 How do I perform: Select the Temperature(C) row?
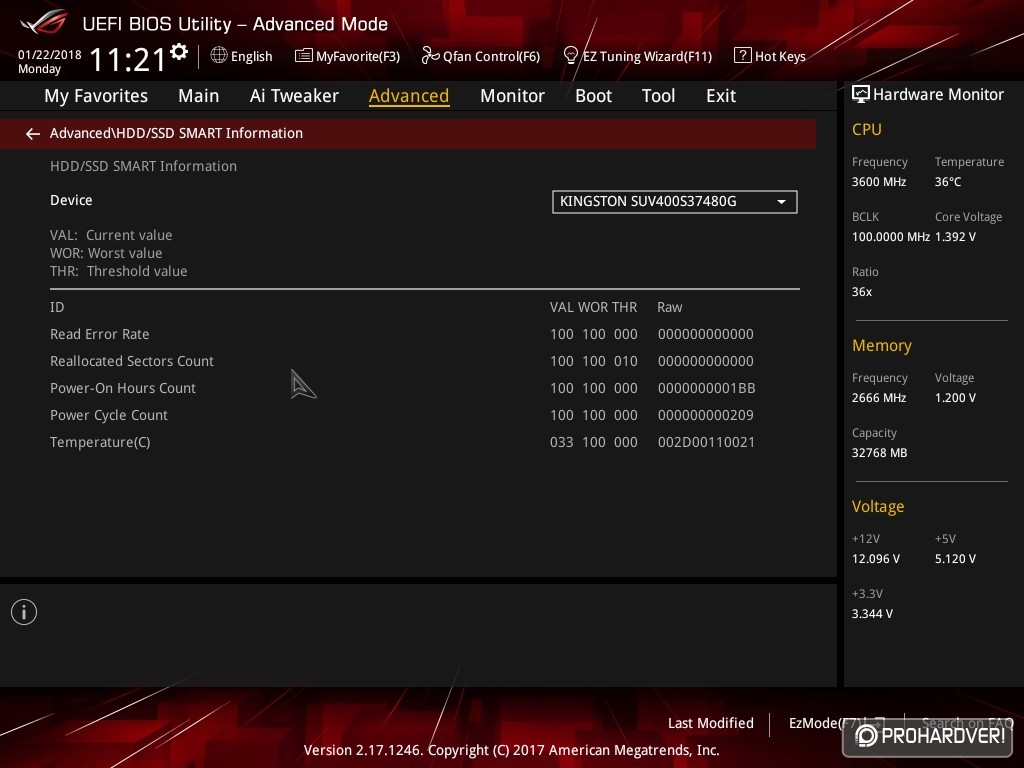(424, 442)
